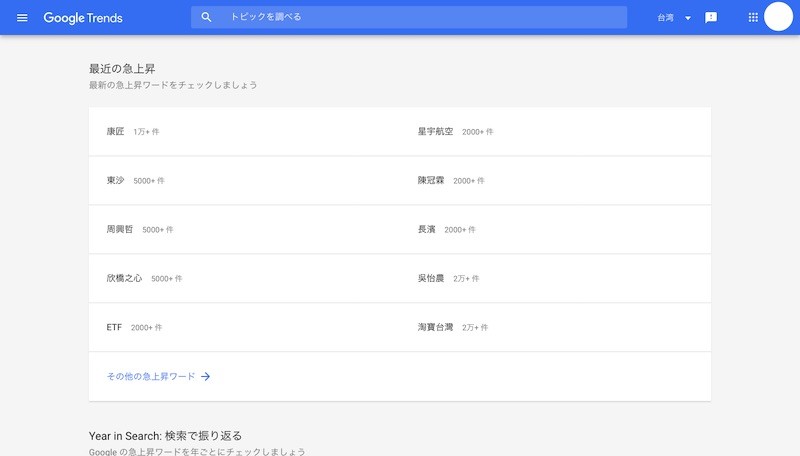Focus the トピックを調べる search field

[409, 17]
